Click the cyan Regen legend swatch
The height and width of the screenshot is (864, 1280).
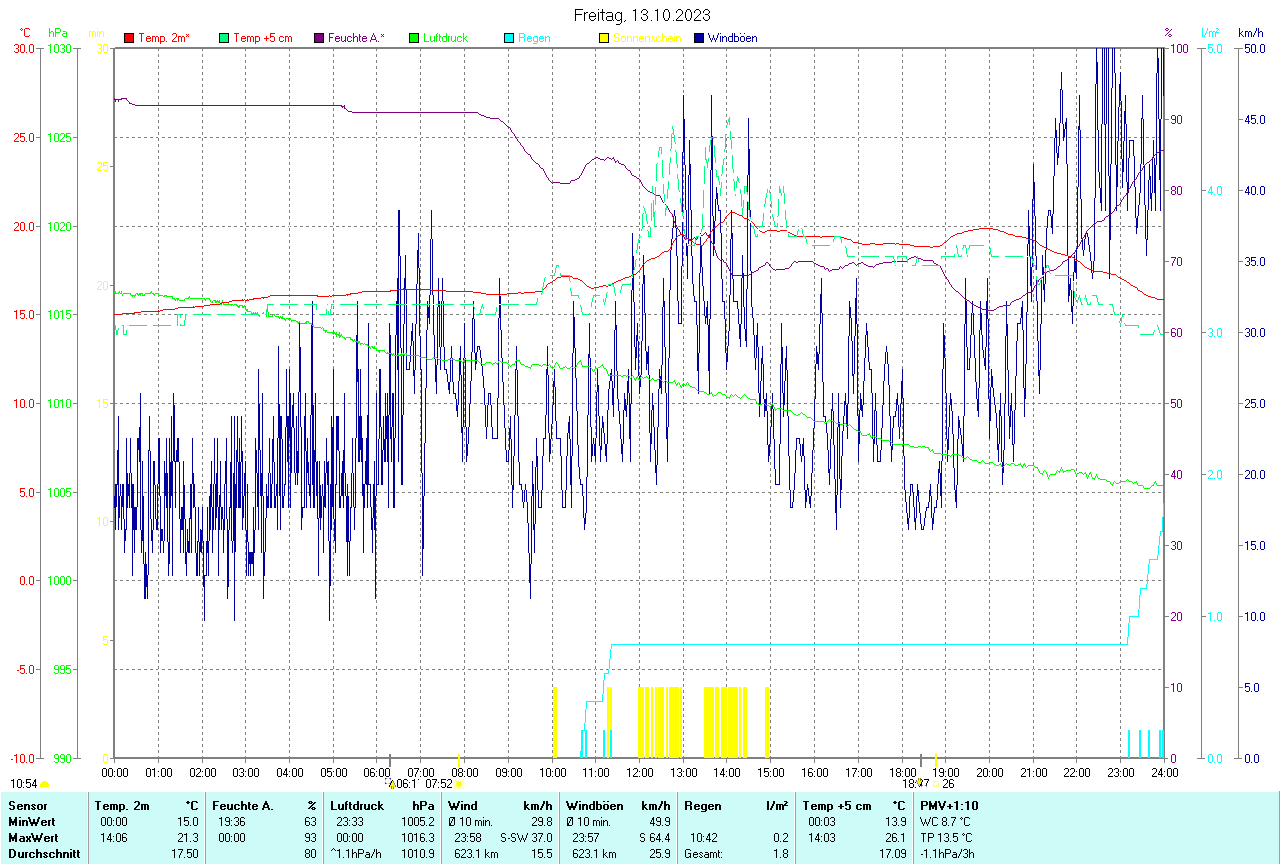coord(509,38)
